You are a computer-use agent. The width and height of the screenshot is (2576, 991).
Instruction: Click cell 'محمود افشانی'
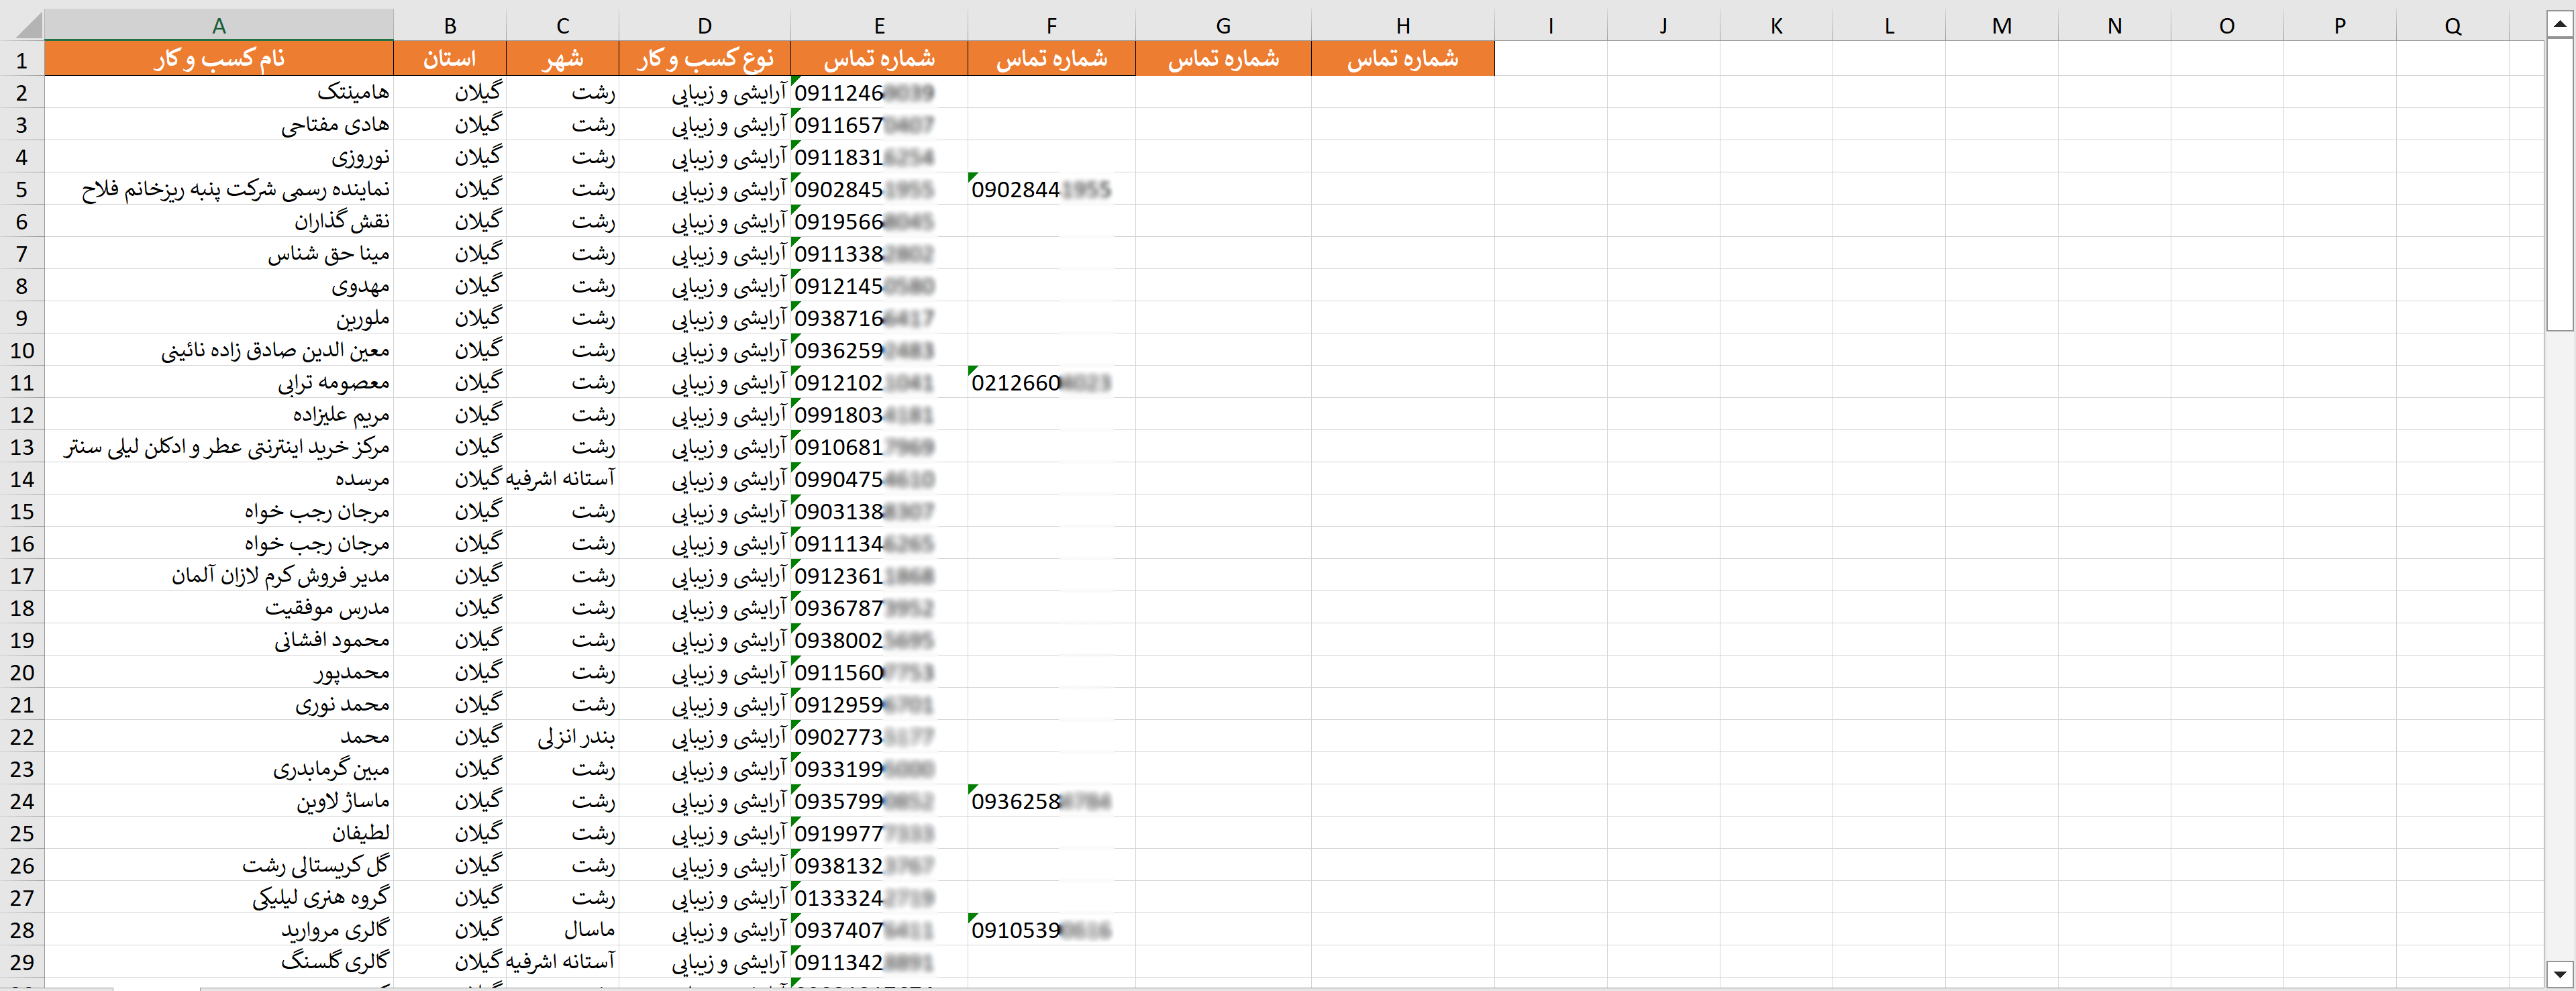(219, 640)
